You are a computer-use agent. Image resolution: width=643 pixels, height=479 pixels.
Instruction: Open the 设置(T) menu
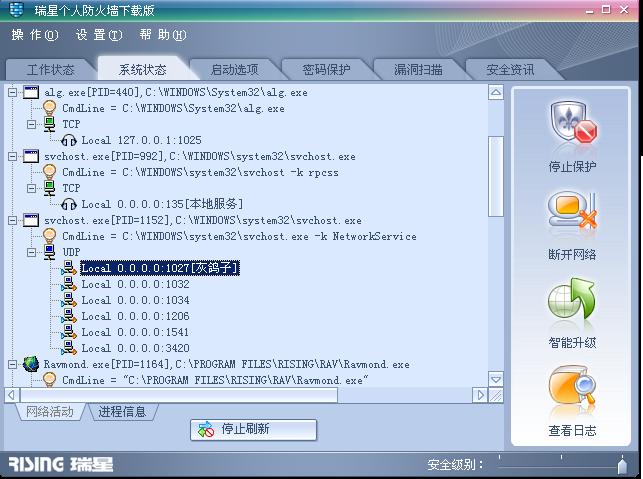coord(99,35)
